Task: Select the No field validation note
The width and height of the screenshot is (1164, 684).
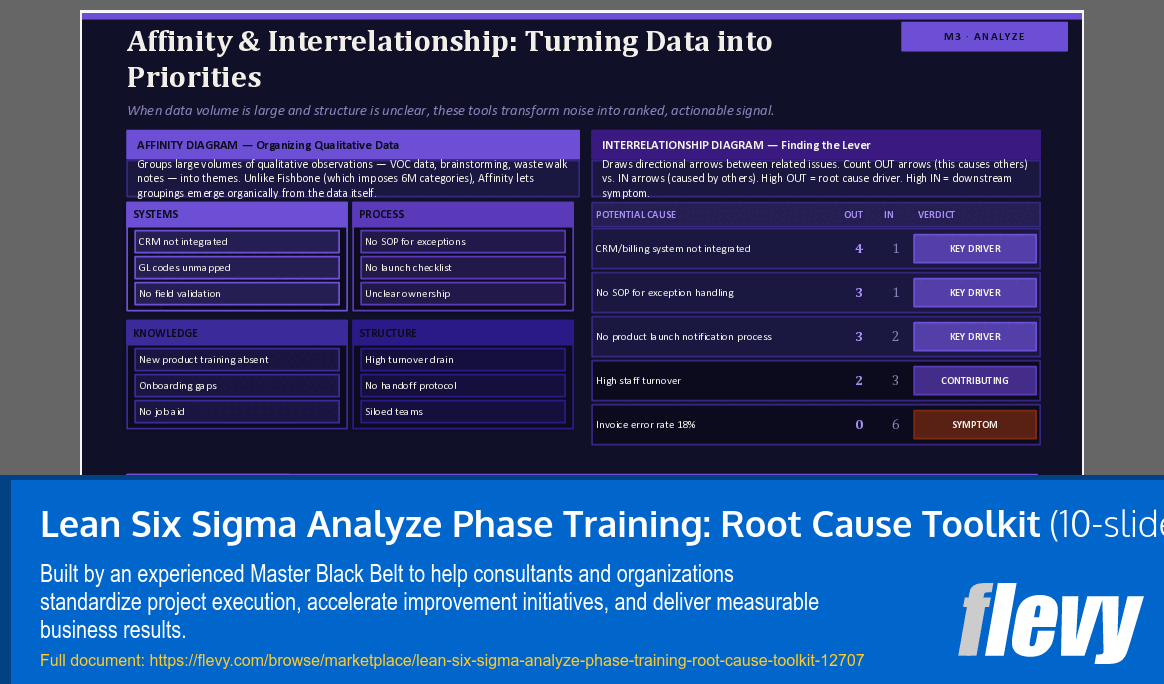Action: click(x=237, y=293)
